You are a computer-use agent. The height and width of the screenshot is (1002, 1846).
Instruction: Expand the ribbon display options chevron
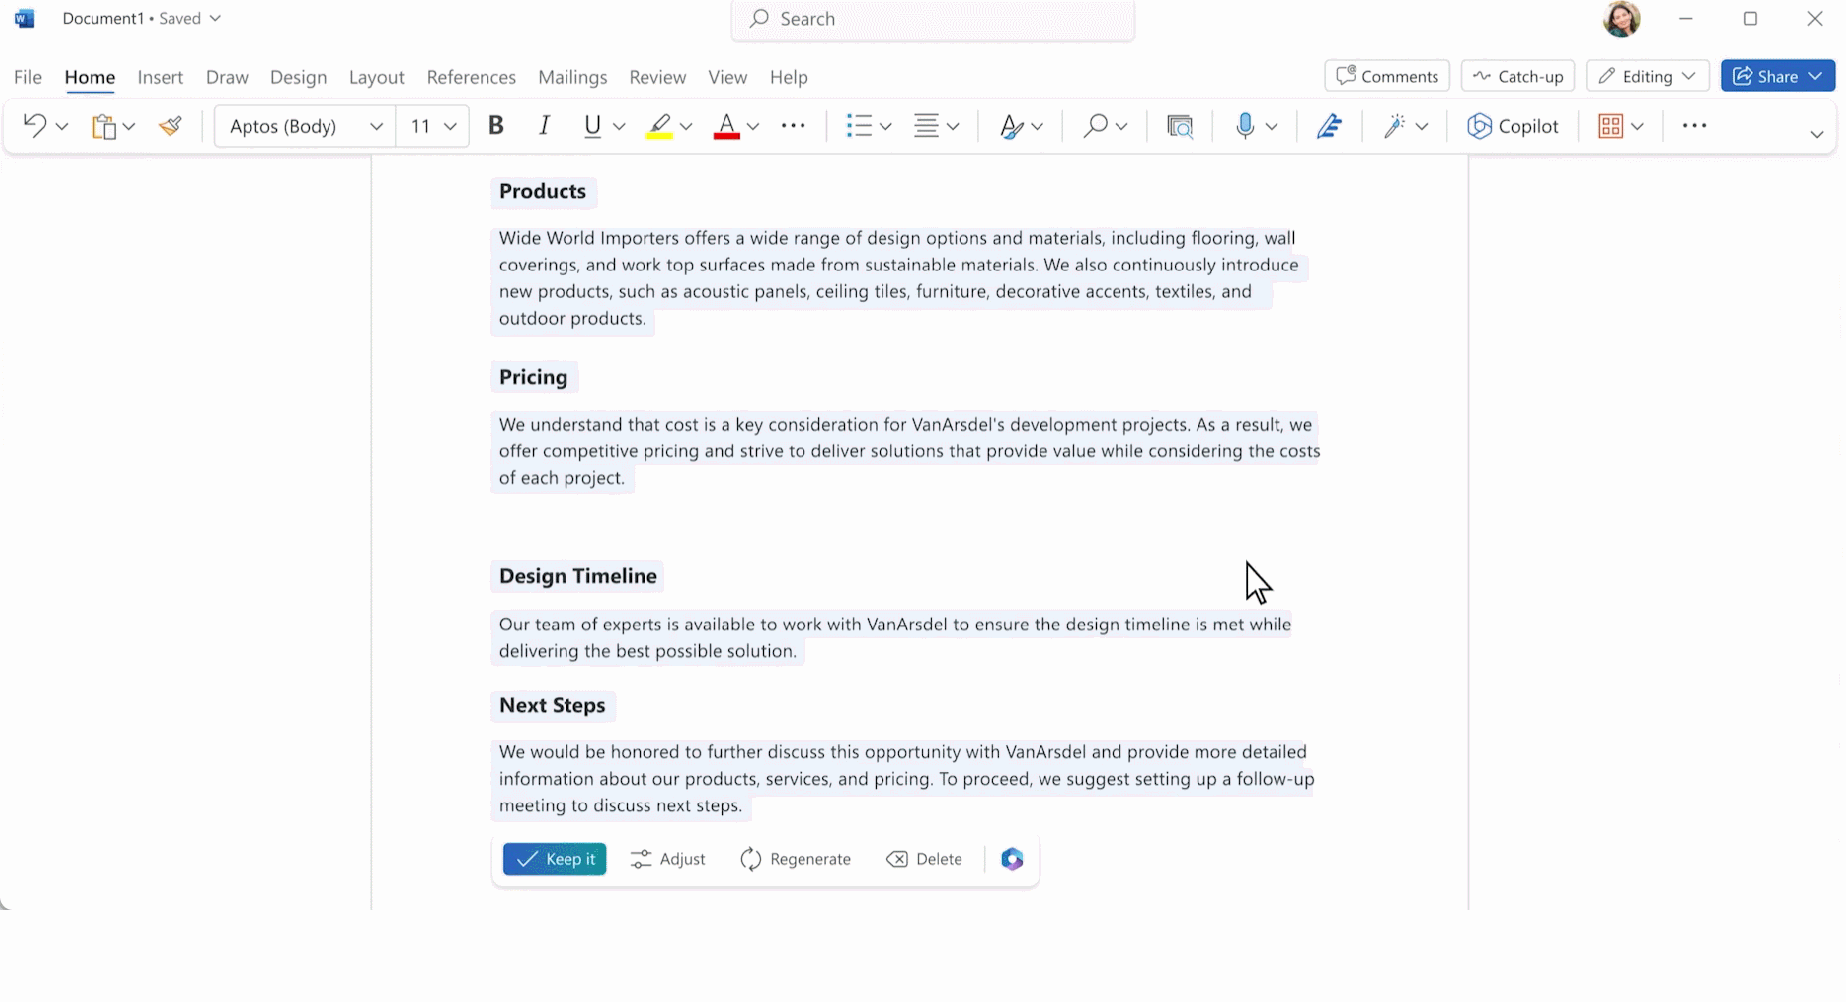coord(1817,134)
